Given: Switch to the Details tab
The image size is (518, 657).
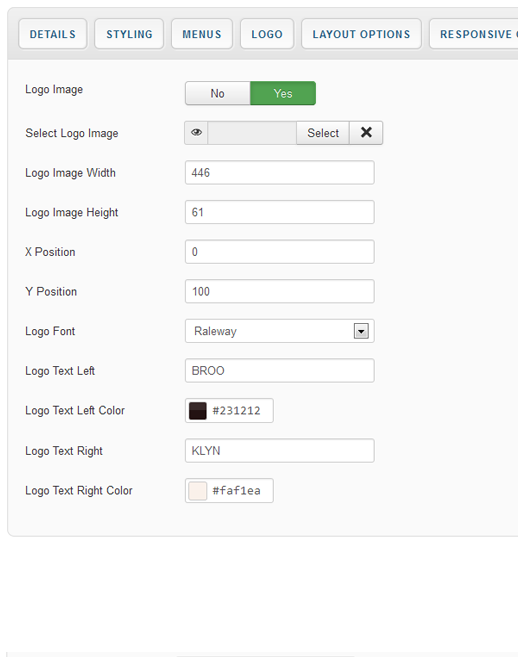Looking at the screenshot, I should [x=53, y=34].
